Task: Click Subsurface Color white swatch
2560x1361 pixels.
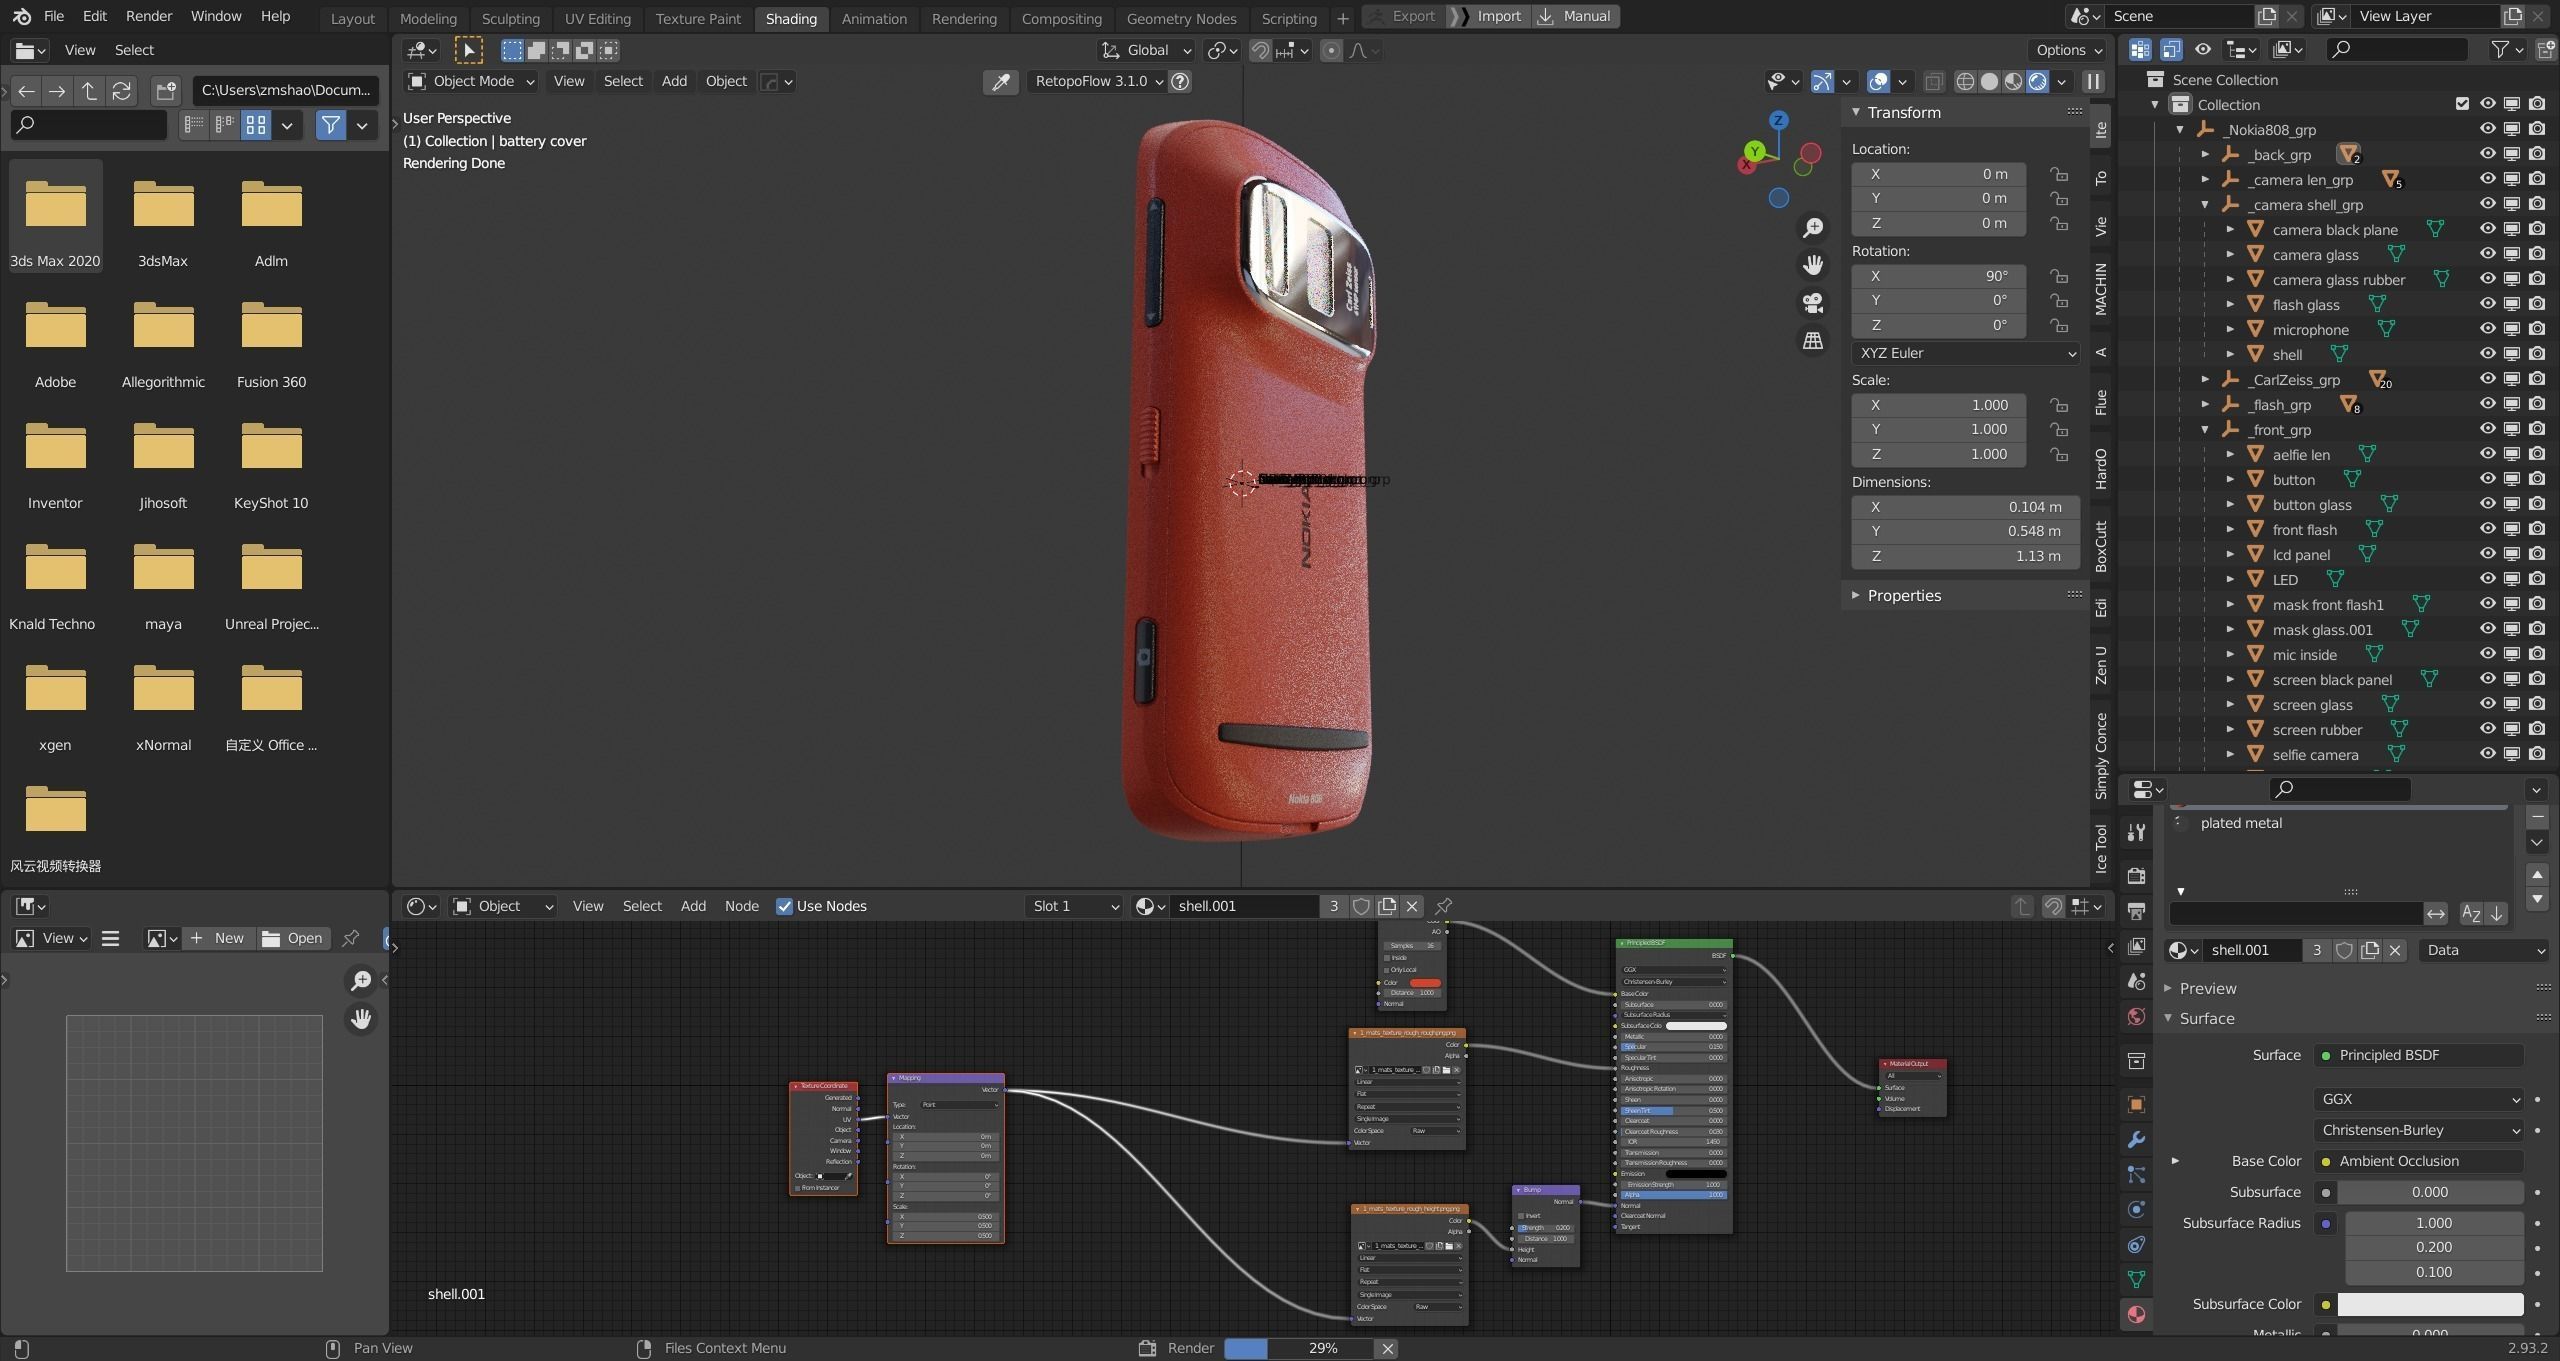Action: pyautogui.click(x=2429, y=1304)
